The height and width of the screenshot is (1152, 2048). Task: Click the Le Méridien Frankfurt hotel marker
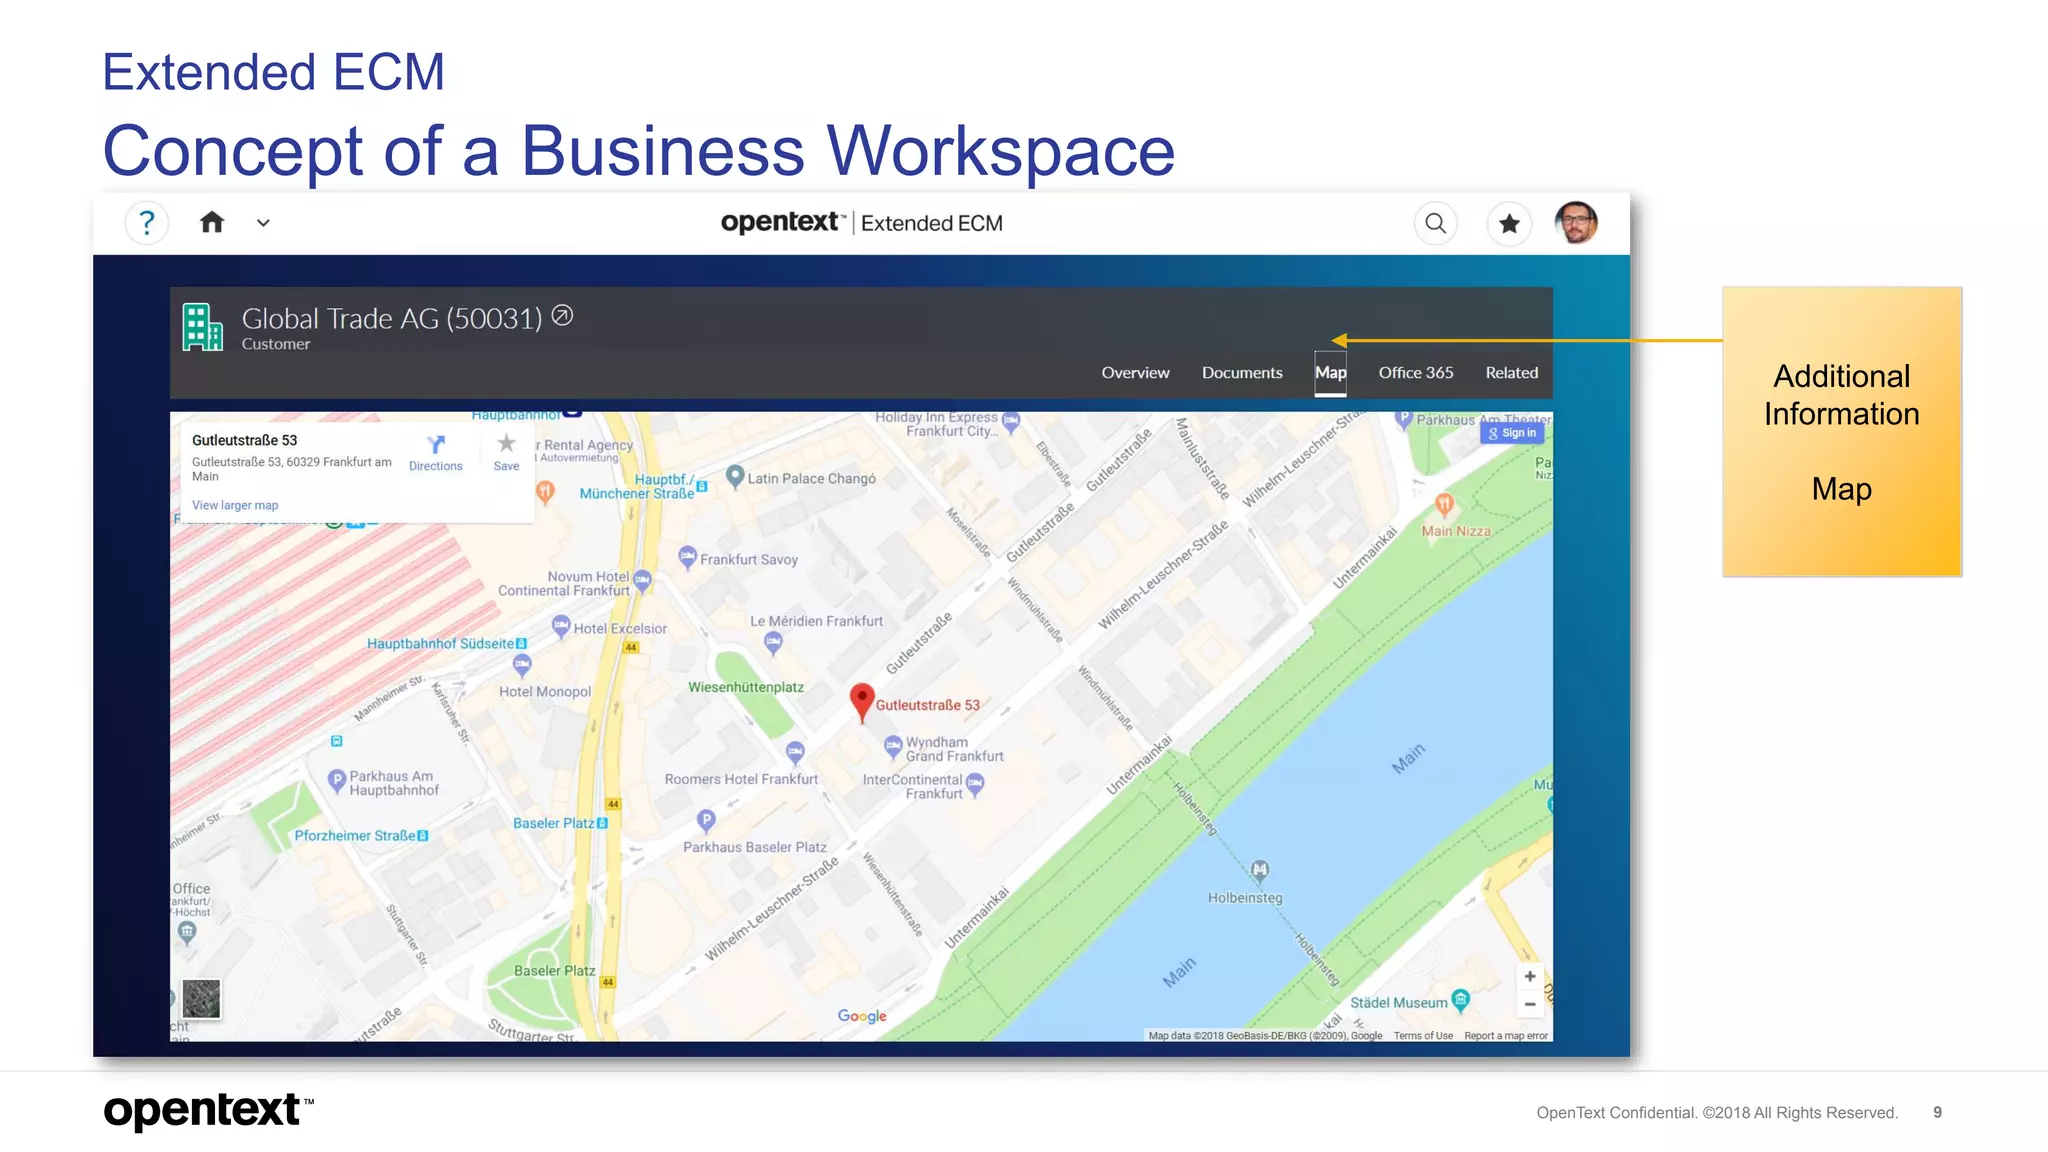[x=773, y=643]
